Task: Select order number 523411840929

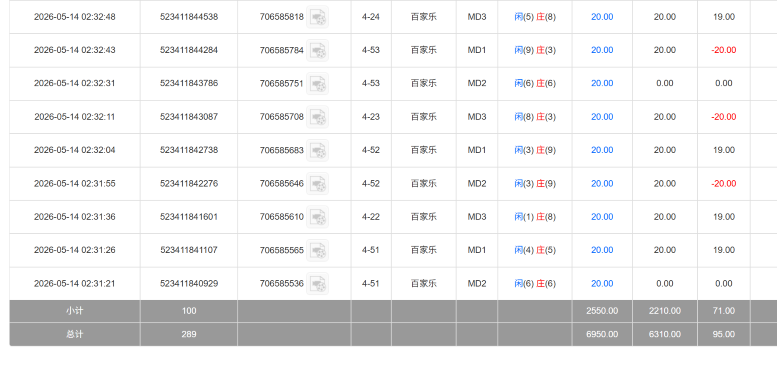Action: coord(189,283)
